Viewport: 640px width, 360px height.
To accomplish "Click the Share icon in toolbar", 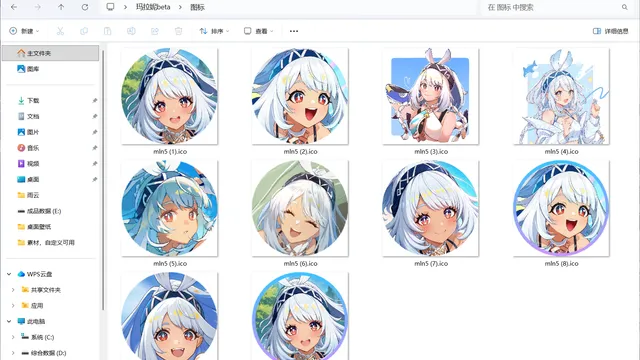I will (x=155, y=31).
